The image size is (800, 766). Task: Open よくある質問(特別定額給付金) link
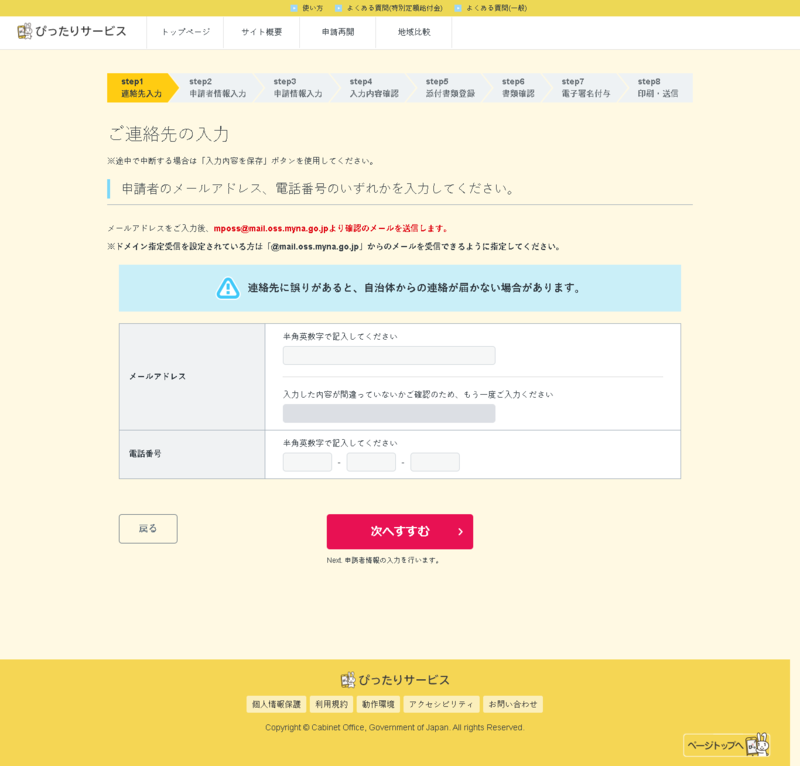389,8
